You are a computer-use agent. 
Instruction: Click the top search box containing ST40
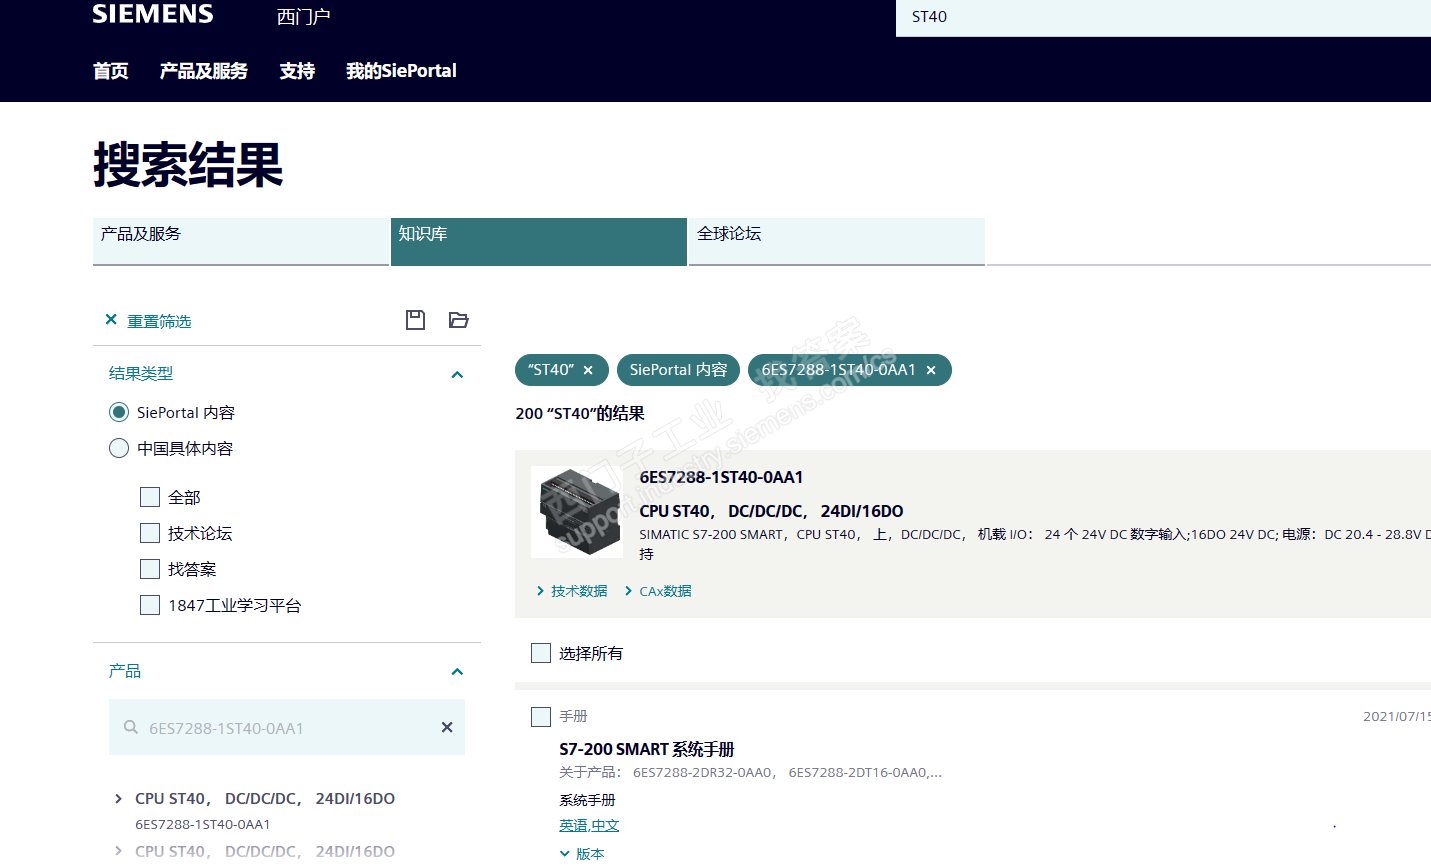[x=1163, y=17]
